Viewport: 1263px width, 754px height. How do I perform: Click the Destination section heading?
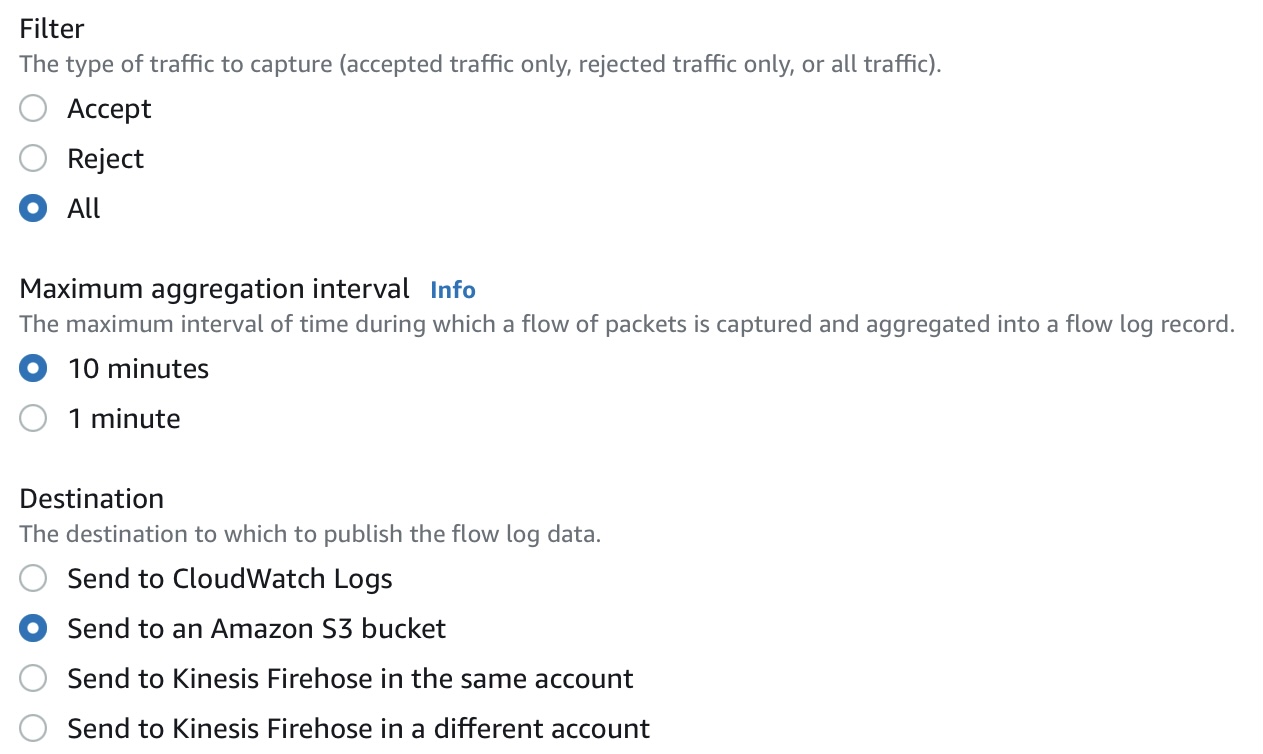[91, 498]
